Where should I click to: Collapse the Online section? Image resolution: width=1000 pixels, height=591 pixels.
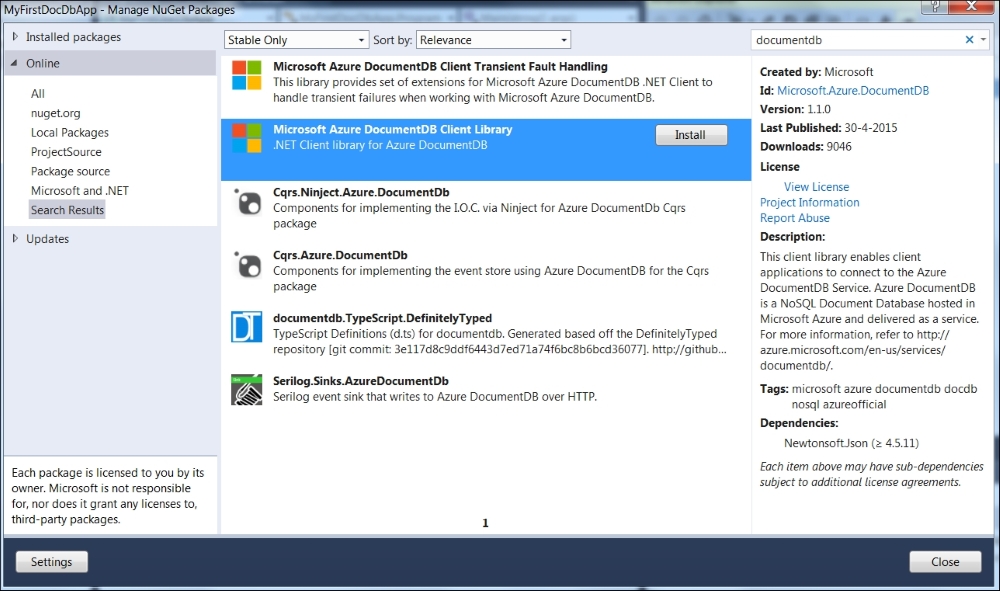click(x=15, y=63)
